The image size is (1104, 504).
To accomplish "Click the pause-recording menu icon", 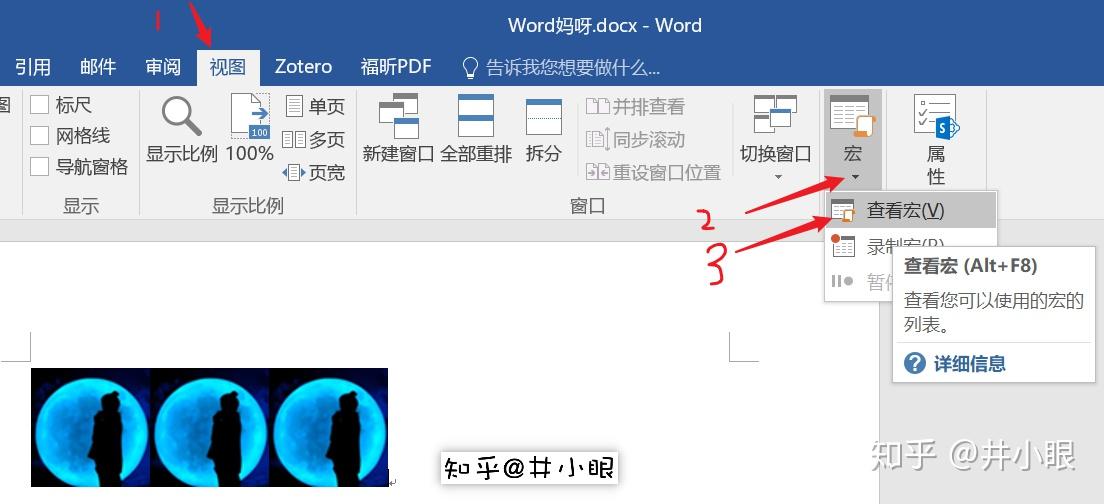I will pyautogui.click(x=842, y=282).
